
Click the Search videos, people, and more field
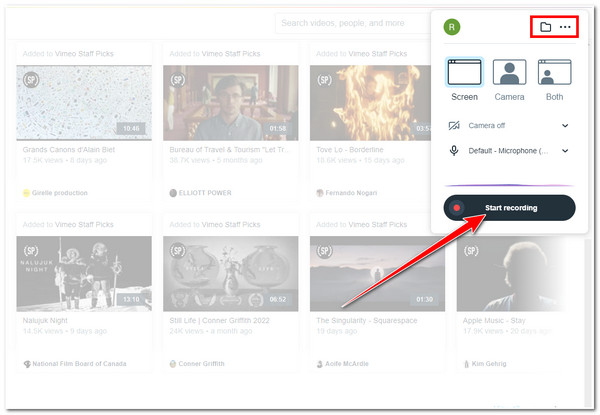[352, 23]
